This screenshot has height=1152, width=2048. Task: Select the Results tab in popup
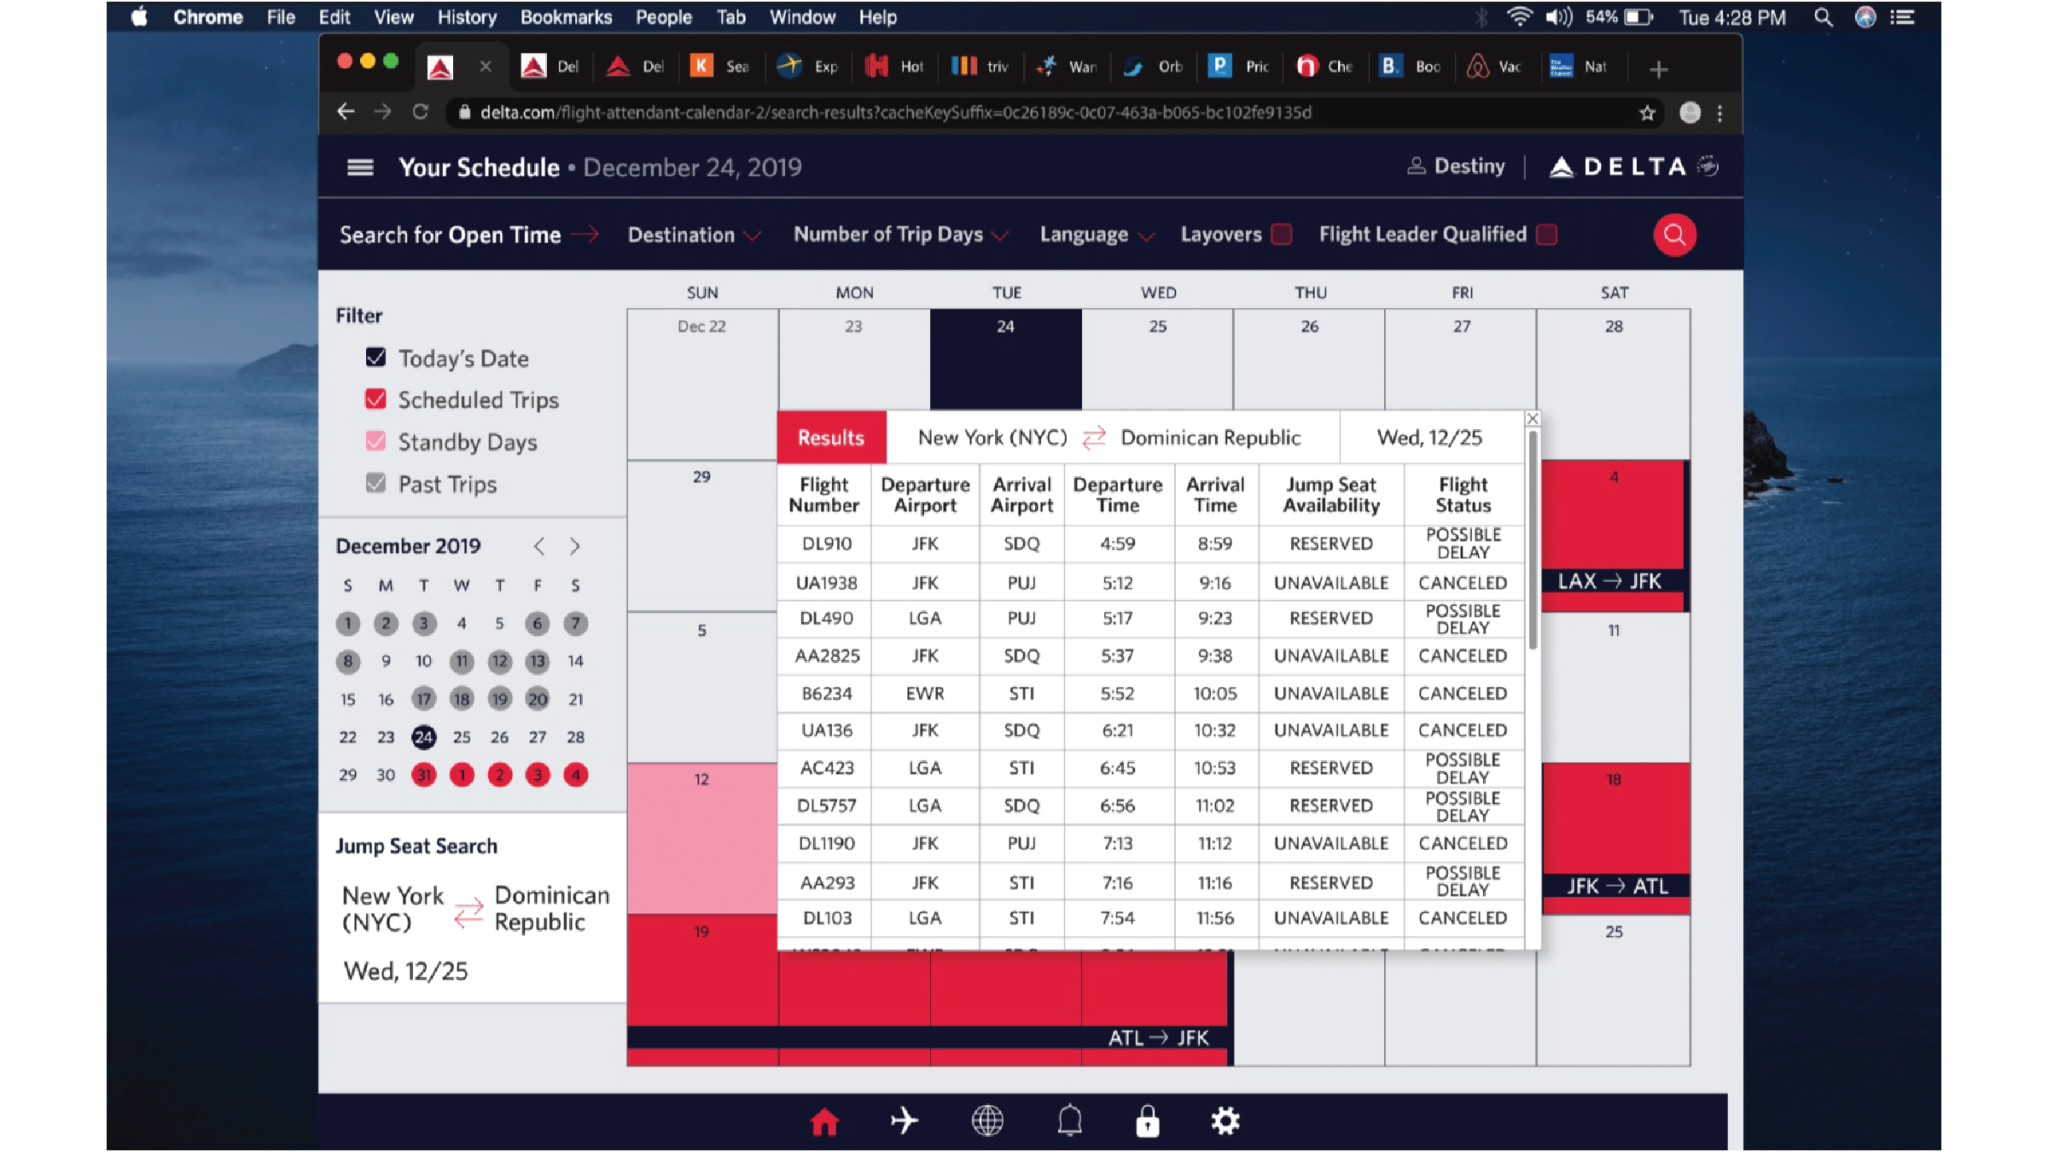(x=831, y=437)
